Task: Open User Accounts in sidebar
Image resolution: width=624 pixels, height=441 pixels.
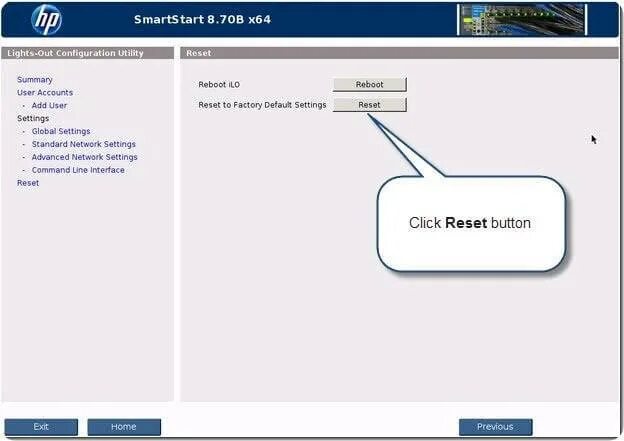Action: 45,92
